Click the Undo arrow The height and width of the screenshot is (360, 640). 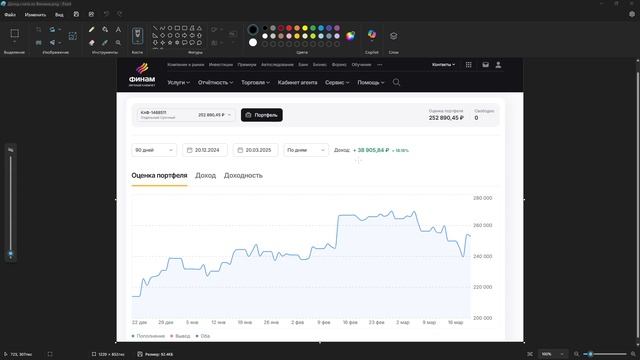click(107, 14)
